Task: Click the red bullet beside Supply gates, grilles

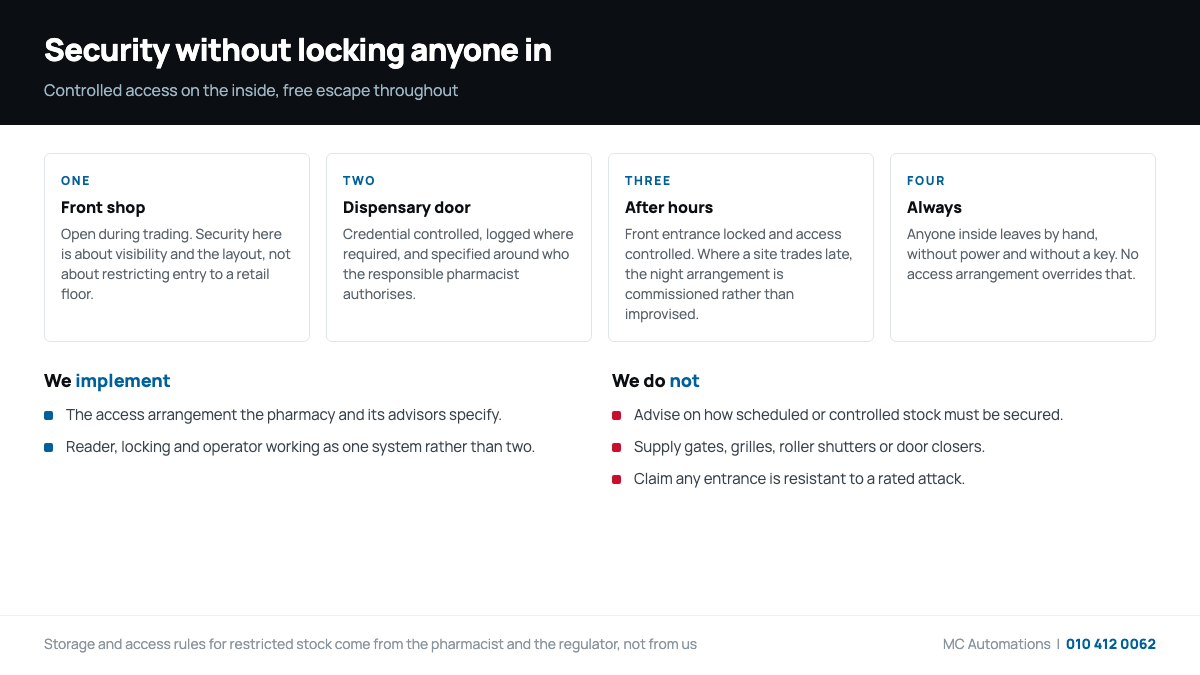Action: coord(616,447)
